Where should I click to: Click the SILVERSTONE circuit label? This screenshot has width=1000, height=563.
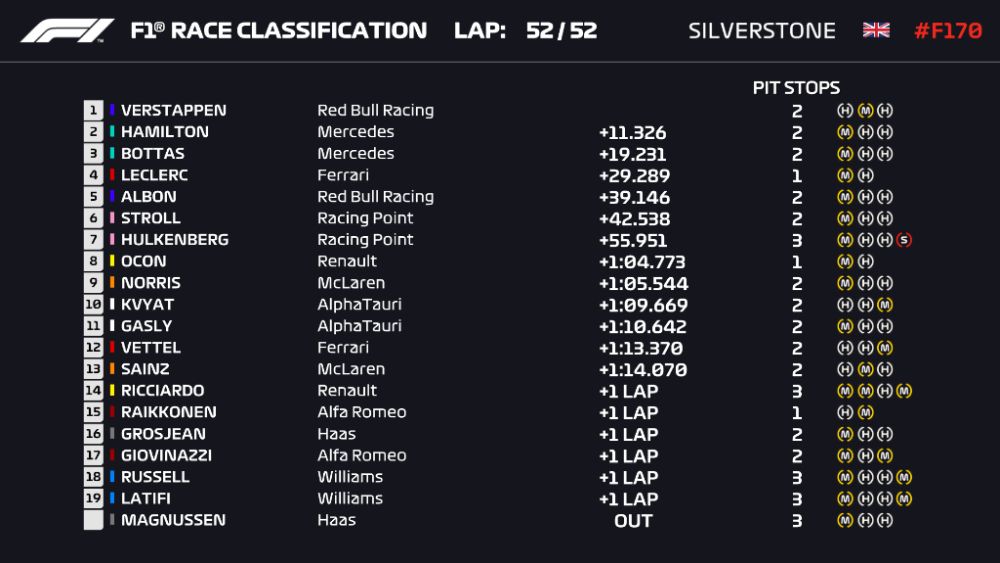click(x=762, y=30)
